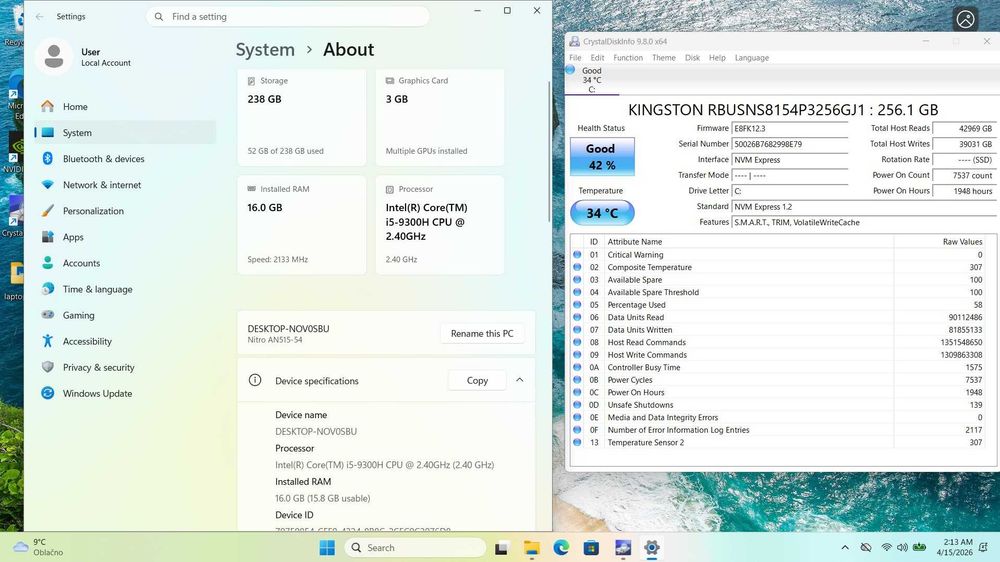Viewport: 1000px width, 562px height.
Task: Click the status dot for Composite Temperature
Action: click(577, 267)
